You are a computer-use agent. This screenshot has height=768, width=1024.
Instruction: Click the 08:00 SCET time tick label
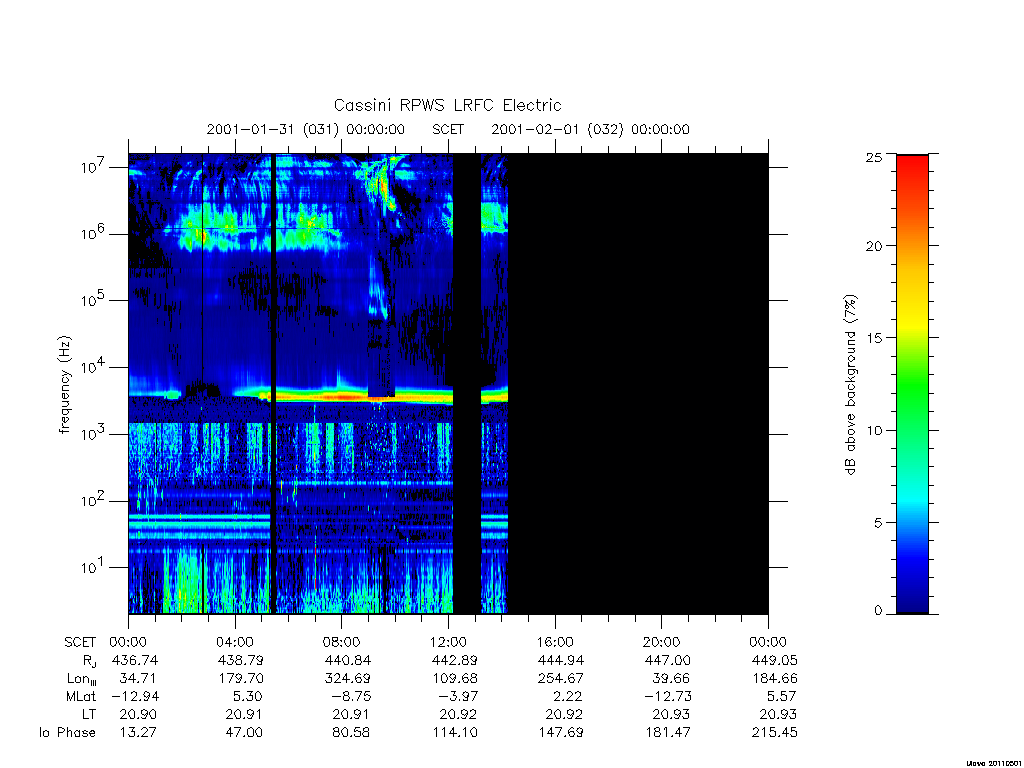[342, 642]
